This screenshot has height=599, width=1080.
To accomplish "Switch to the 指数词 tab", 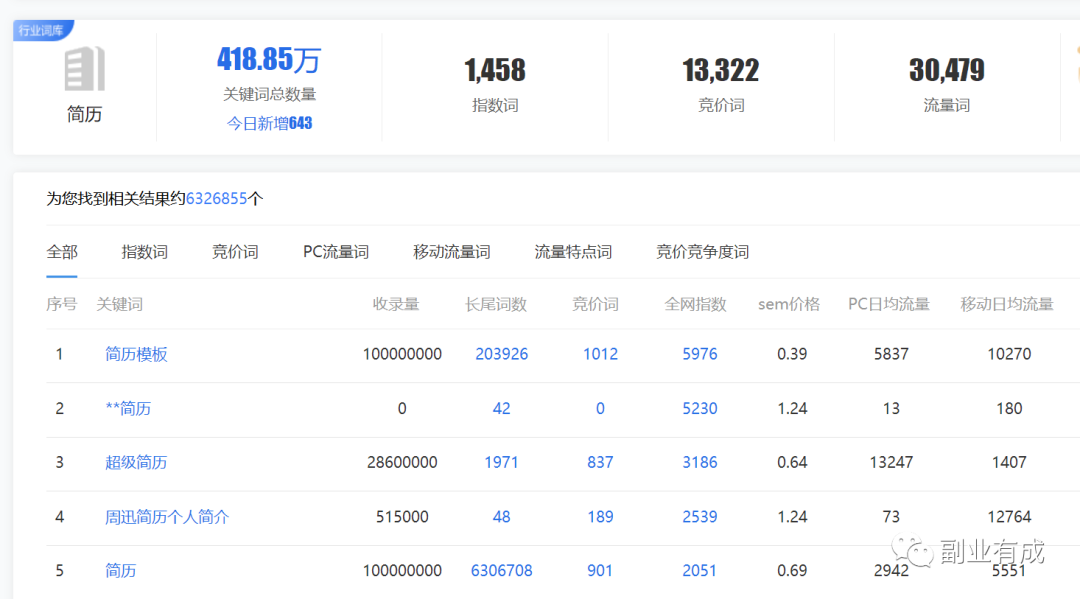I will (145, 252).
